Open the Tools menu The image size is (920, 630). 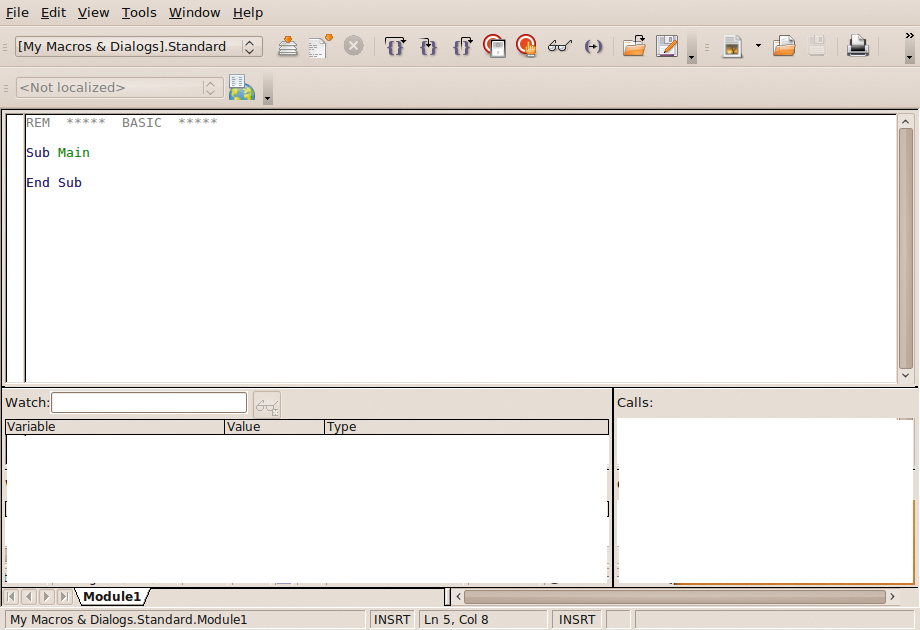[x=139, y=12]
